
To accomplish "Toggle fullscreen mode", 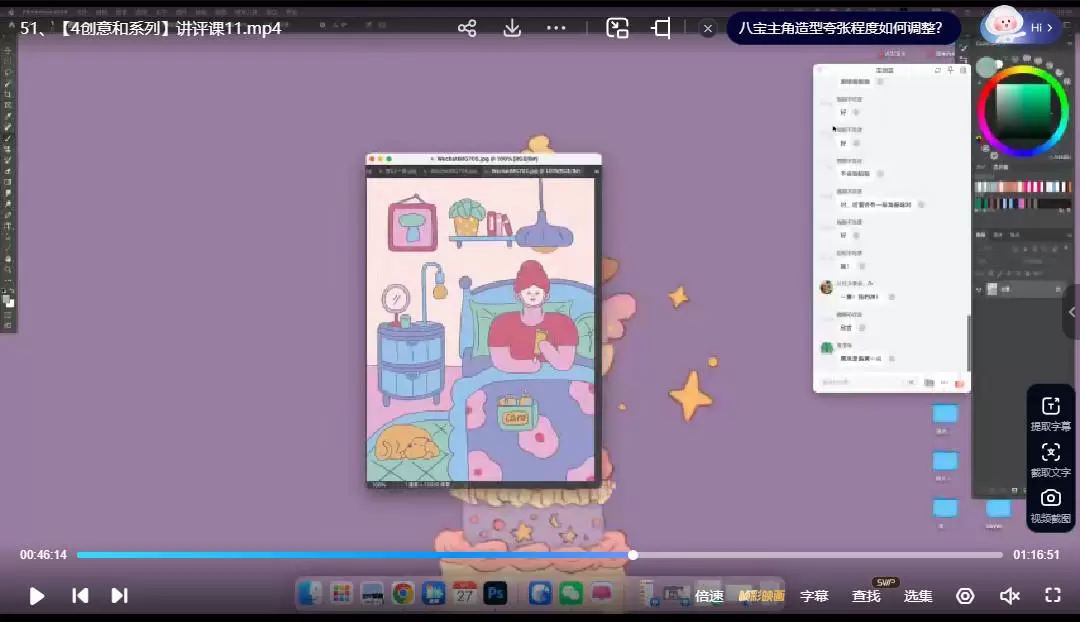I will point(1052,596).
